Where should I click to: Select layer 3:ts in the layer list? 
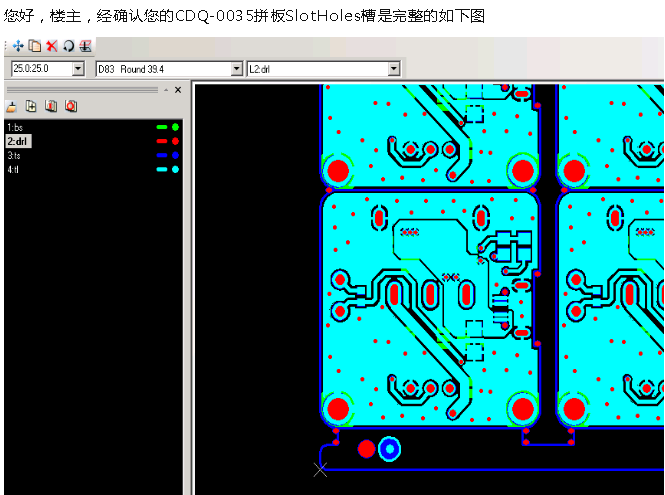pyautogui.click(x=14, y=156)
